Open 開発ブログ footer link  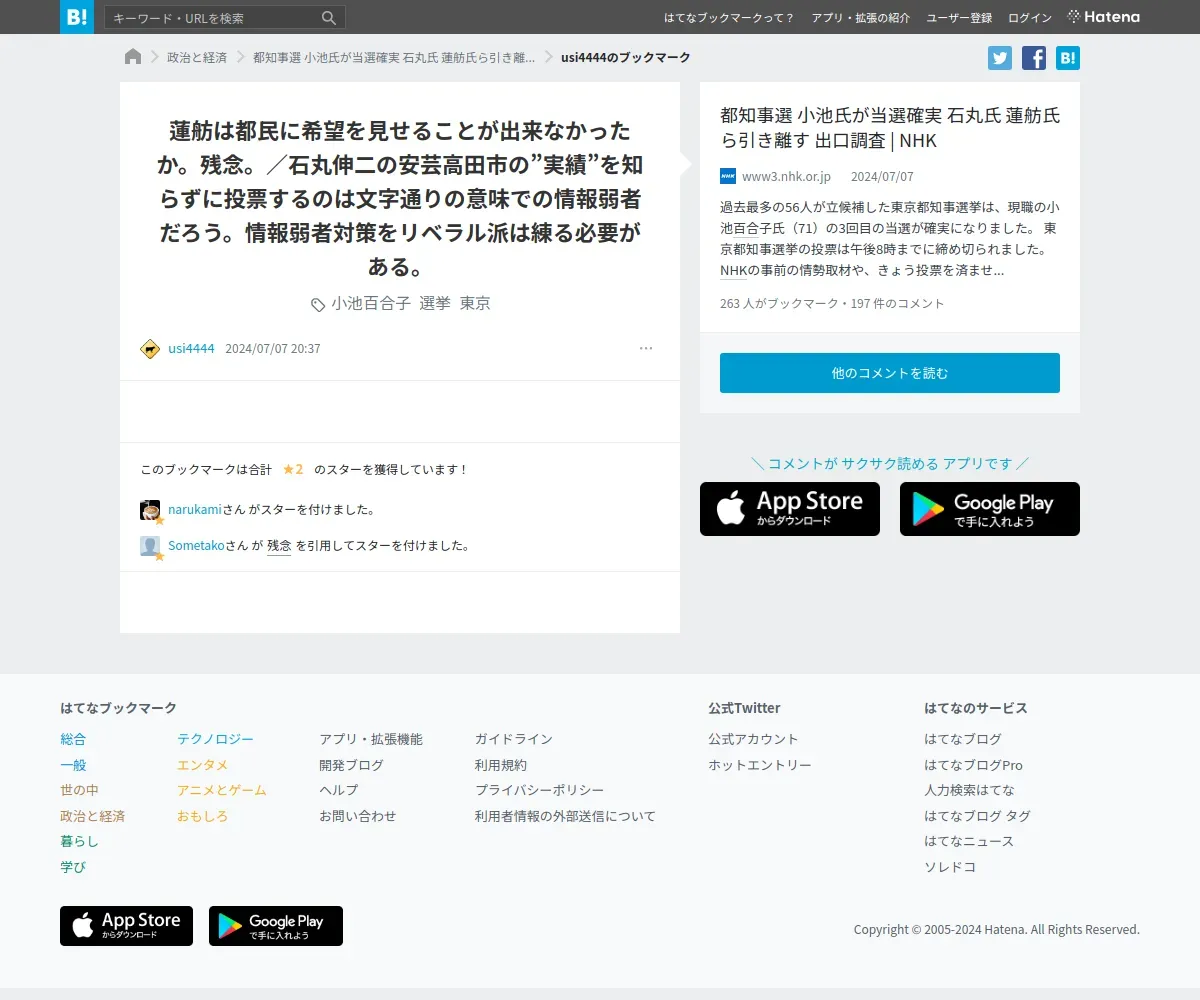coord(351,765)
